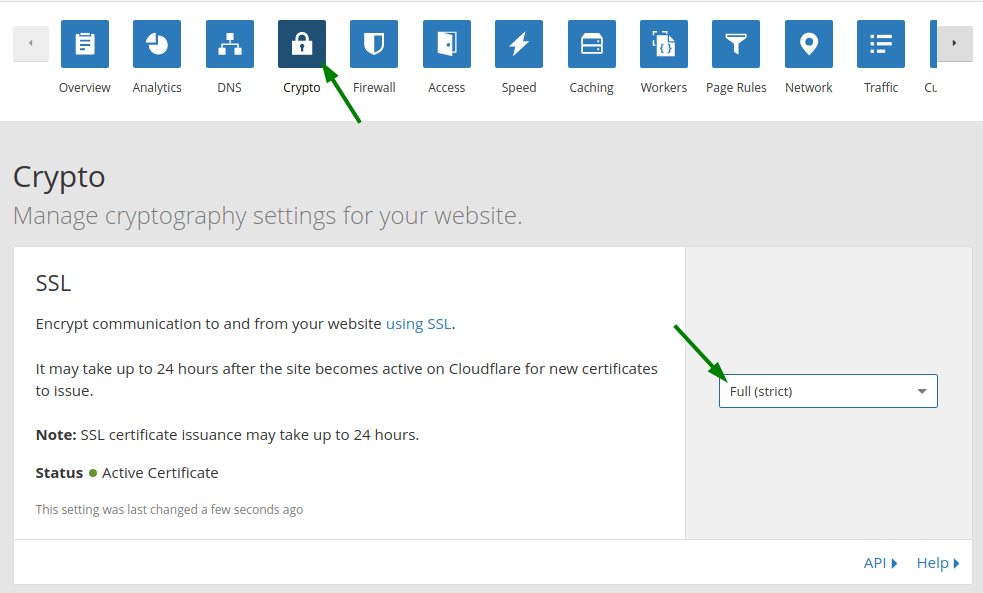
Task: Open the Workers code icon
Action: click(664, 44)
